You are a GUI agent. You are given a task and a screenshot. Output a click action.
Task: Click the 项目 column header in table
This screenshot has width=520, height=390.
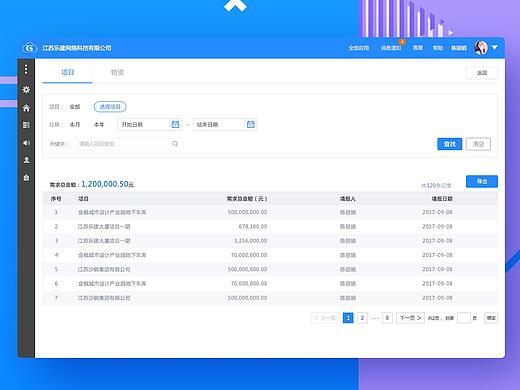click(x=83, y=199)
